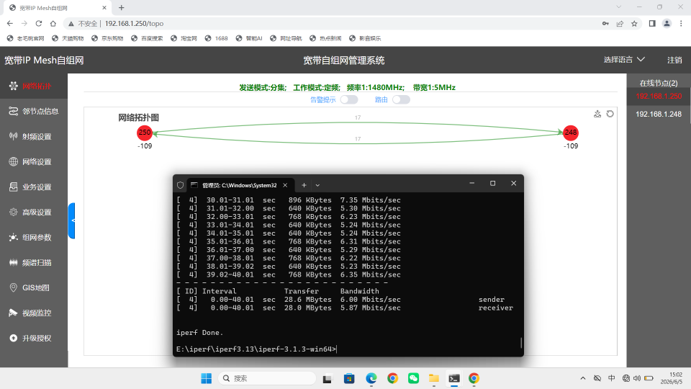This screenshot has width=691, height=389.
Task: Click the 频率1:1480MHz status text
Action: coord(375,87)
